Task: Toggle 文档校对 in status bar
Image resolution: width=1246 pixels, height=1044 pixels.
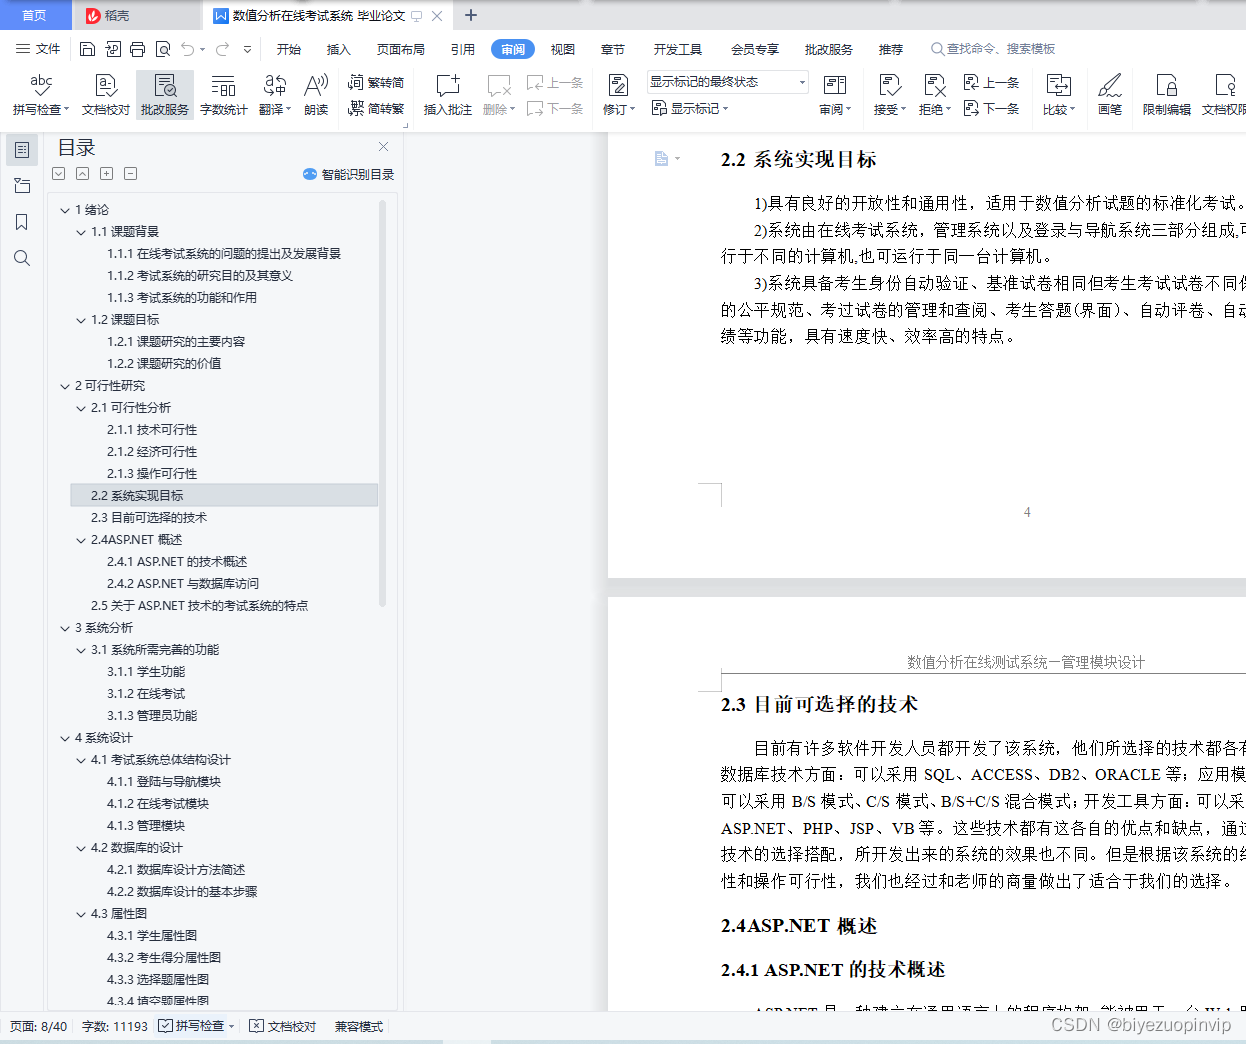Action: [x=283, y=1026]
